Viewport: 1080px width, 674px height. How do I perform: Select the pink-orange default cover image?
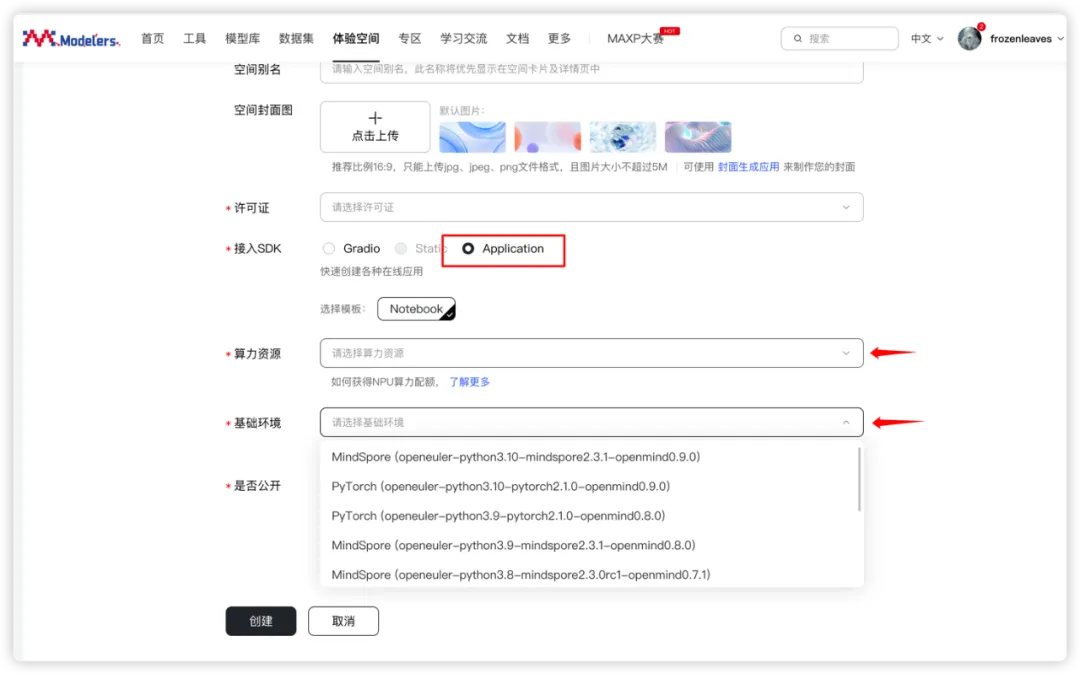pos(548,137)
